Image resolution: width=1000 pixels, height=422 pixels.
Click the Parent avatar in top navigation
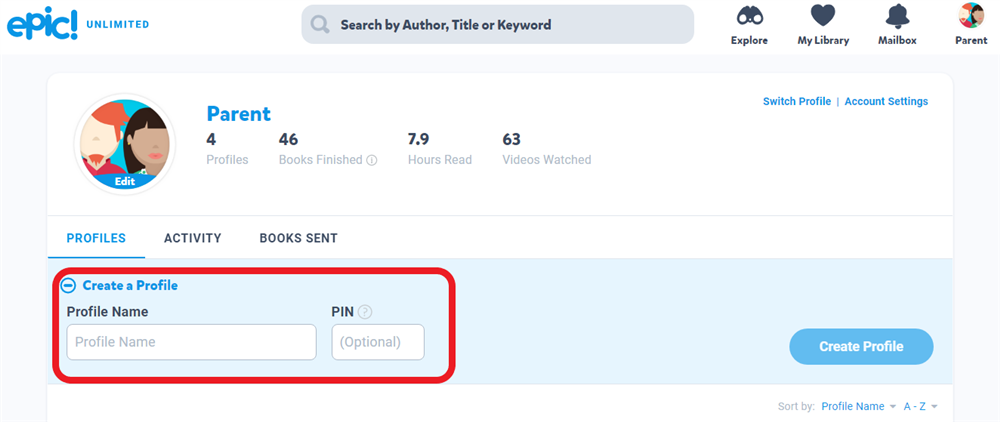[x=971, y=16]
